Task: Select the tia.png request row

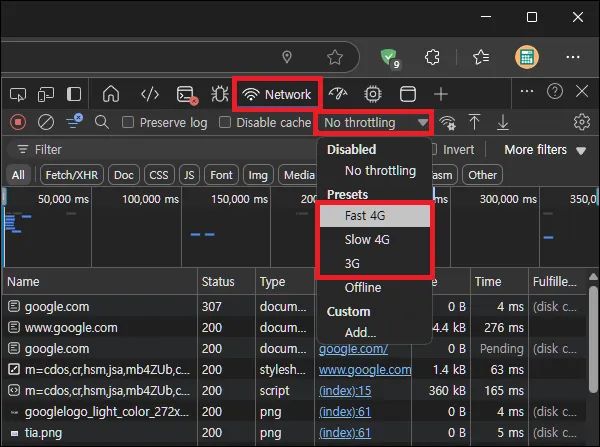Action: pyautogui.click(x=295, y=433)
